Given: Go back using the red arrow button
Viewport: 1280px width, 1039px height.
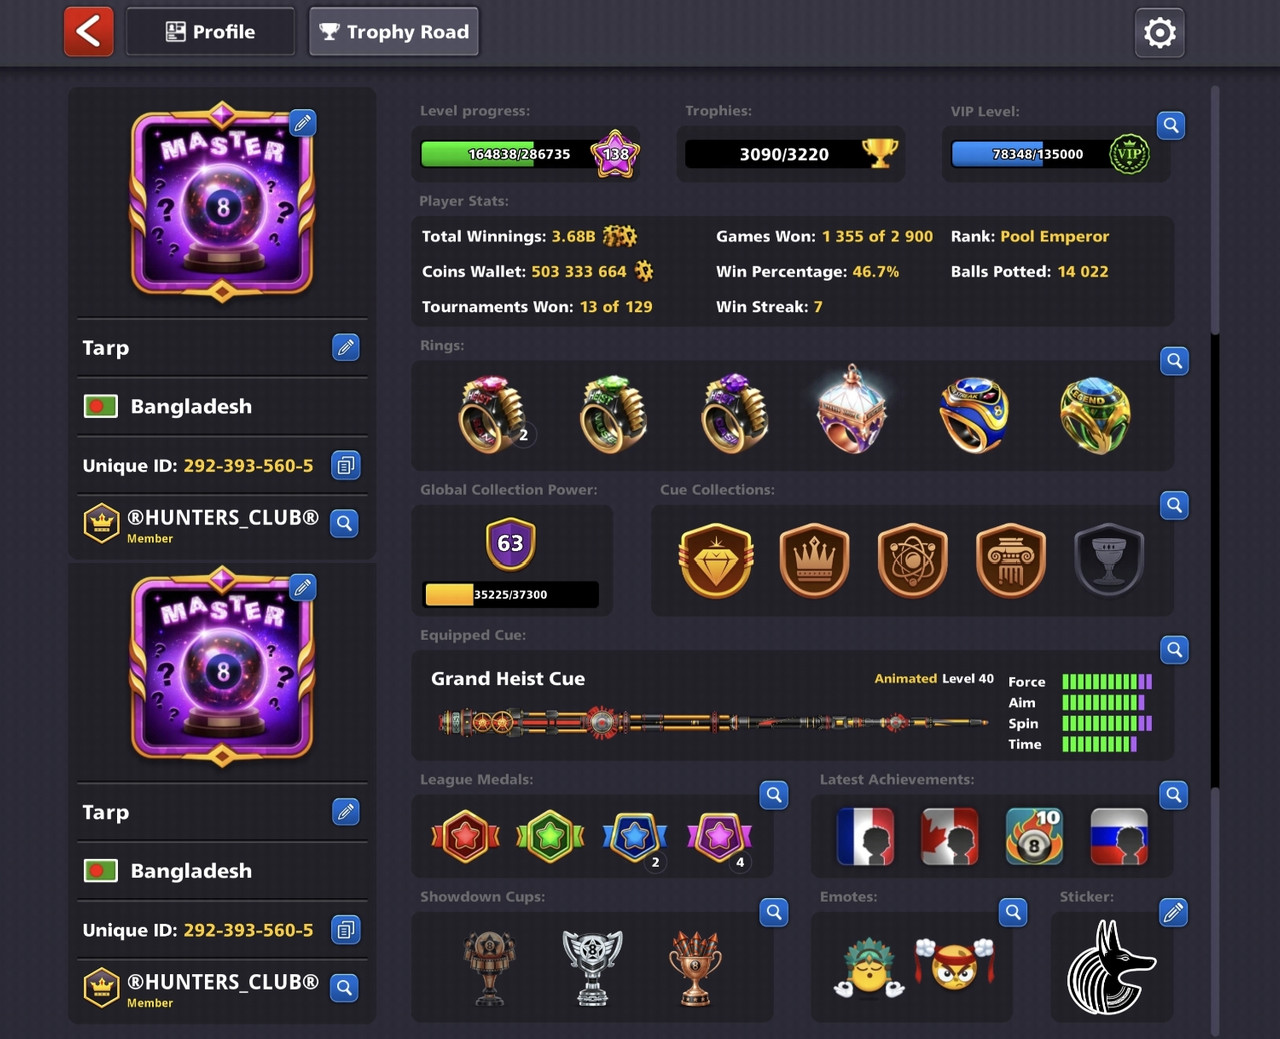Looking at the screenshot, I should [x=89, y=31].
